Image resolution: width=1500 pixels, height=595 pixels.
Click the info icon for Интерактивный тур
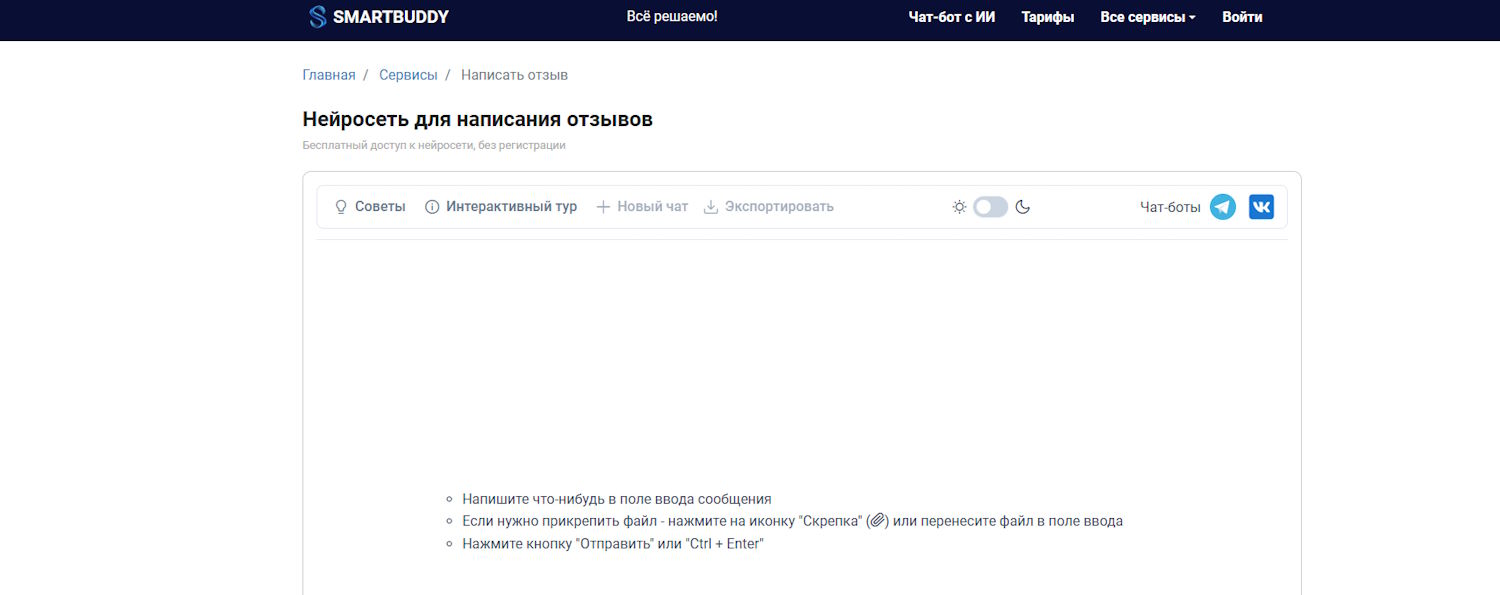432,207
